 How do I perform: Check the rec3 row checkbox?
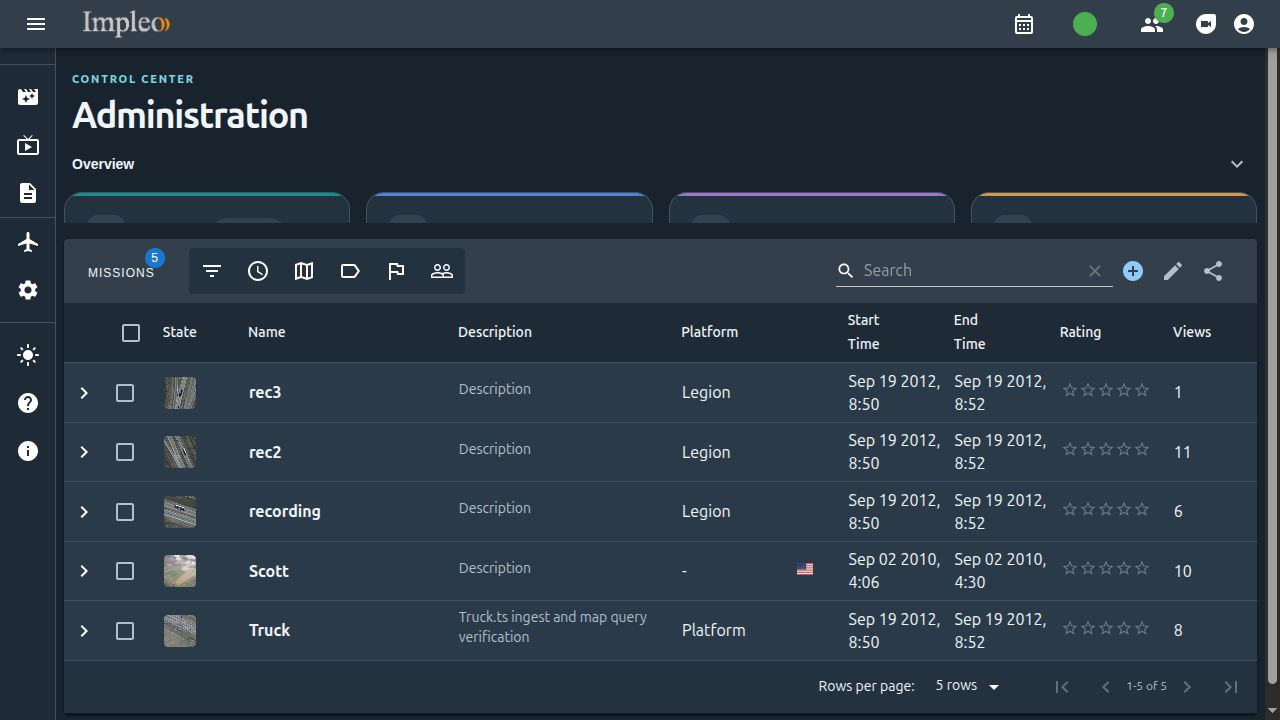(125, 393)
